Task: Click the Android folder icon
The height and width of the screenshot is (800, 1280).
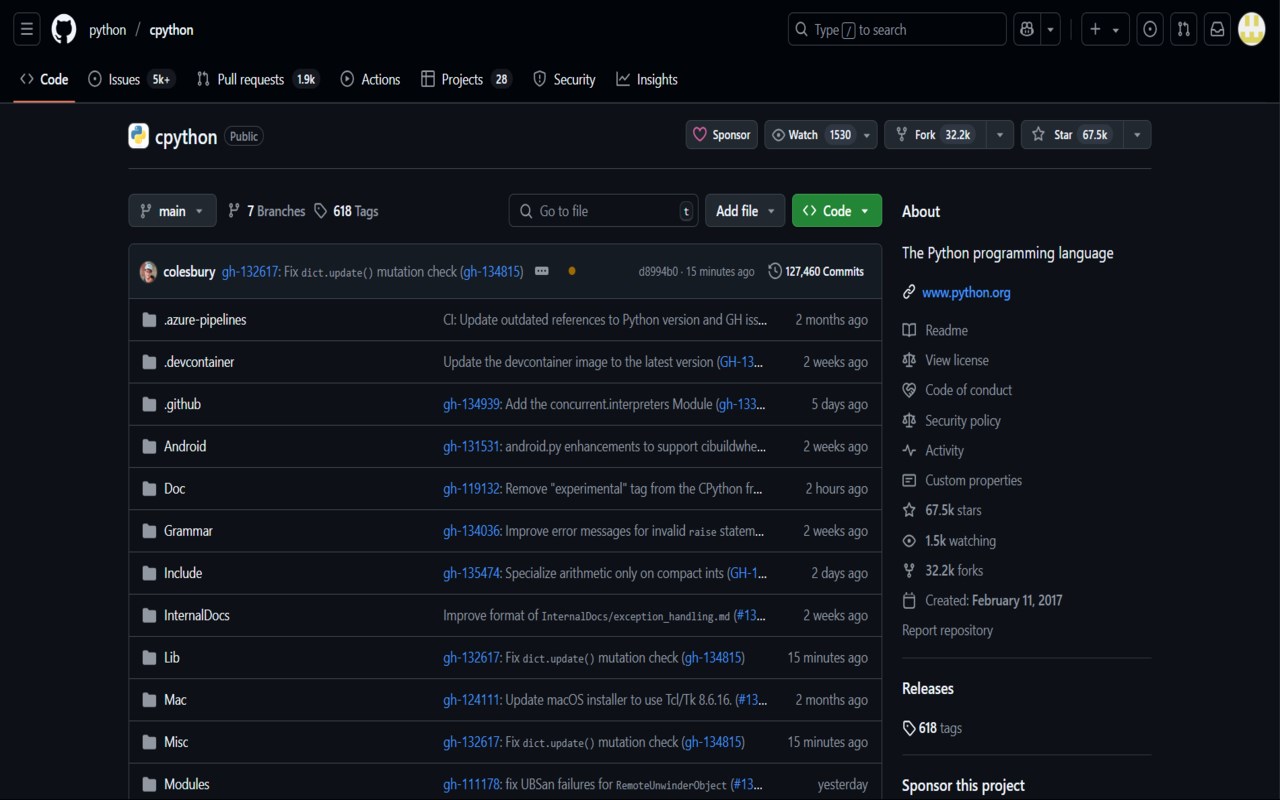Action: pyautogui.click(x=149, y=447)
